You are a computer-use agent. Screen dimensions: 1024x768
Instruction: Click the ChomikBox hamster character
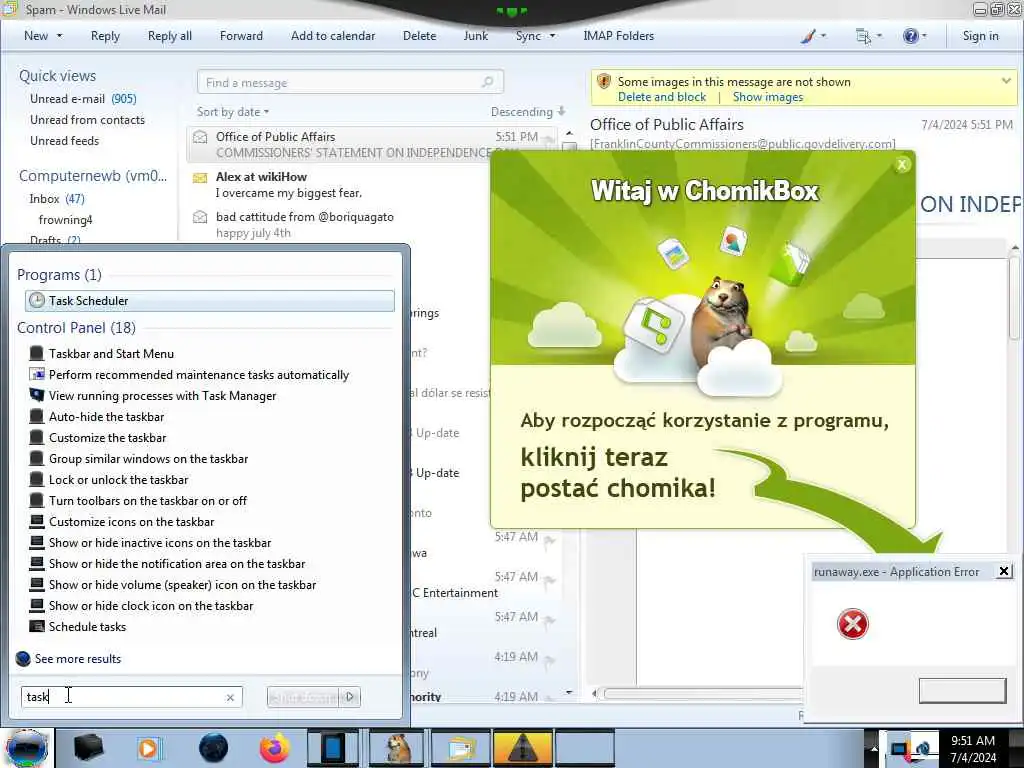(x=721, y=320)
